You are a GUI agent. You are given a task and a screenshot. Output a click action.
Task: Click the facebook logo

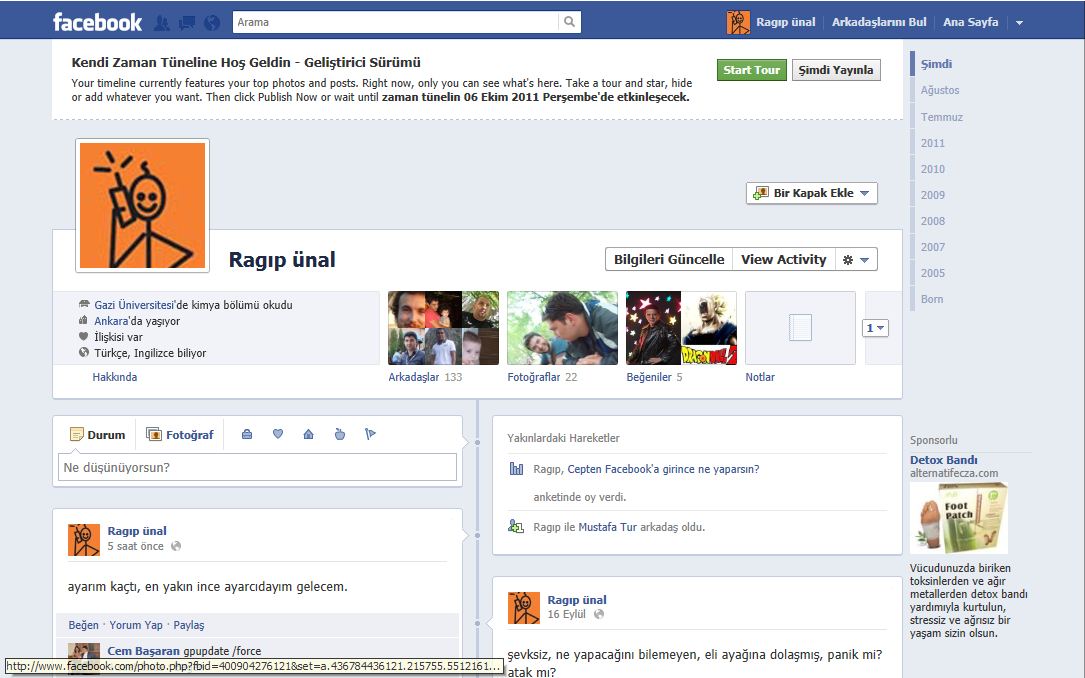coord(98,22)
